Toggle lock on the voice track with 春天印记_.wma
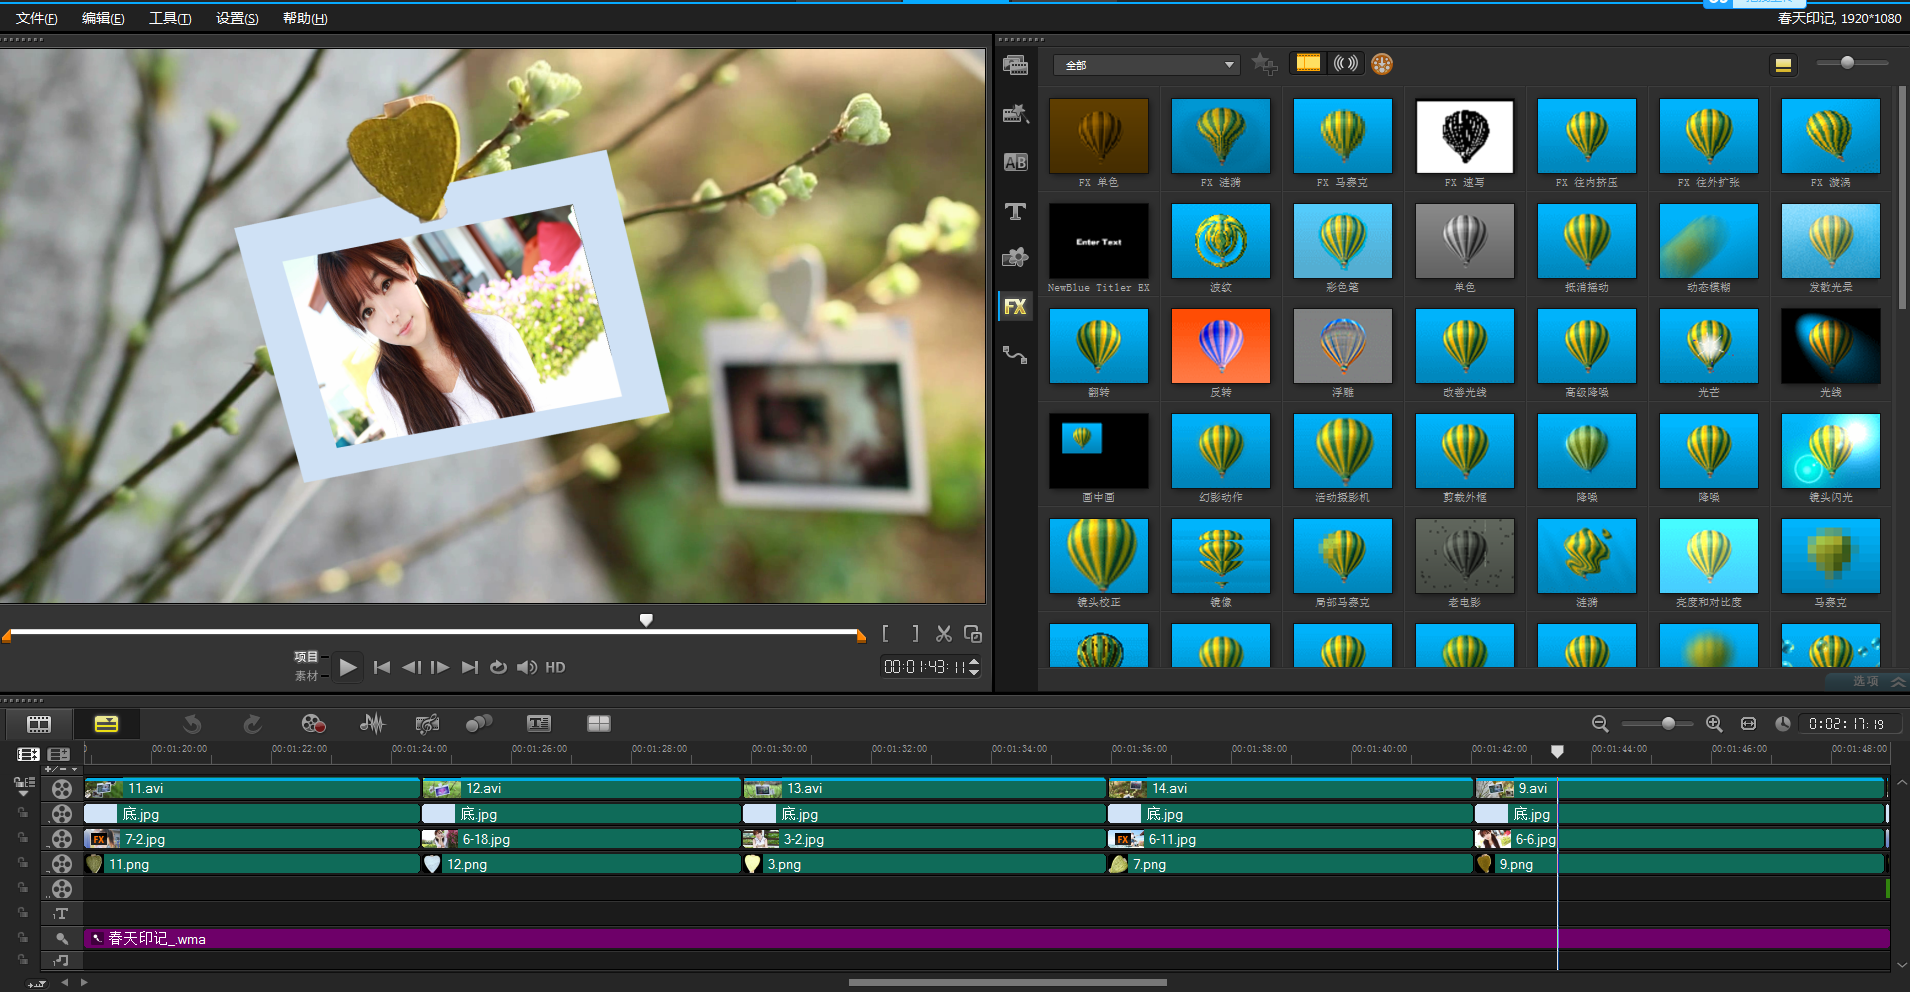The image size is (1910, 992). pyautogui.click(x=22, y=938)
